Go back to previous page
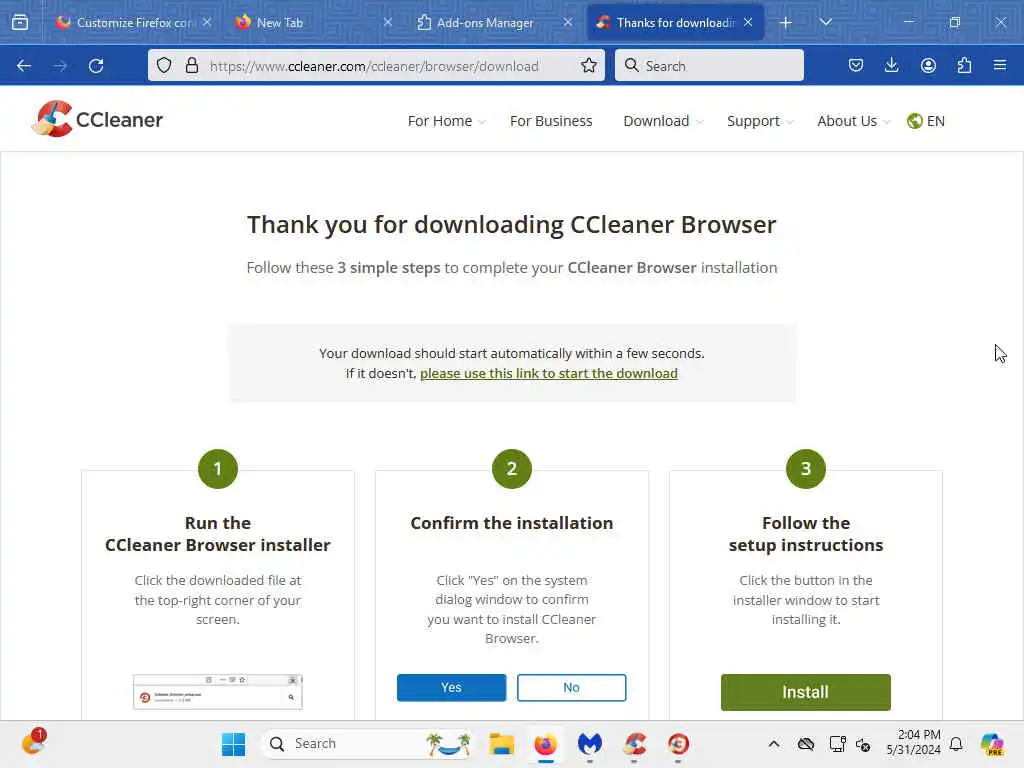 [24, 65]
